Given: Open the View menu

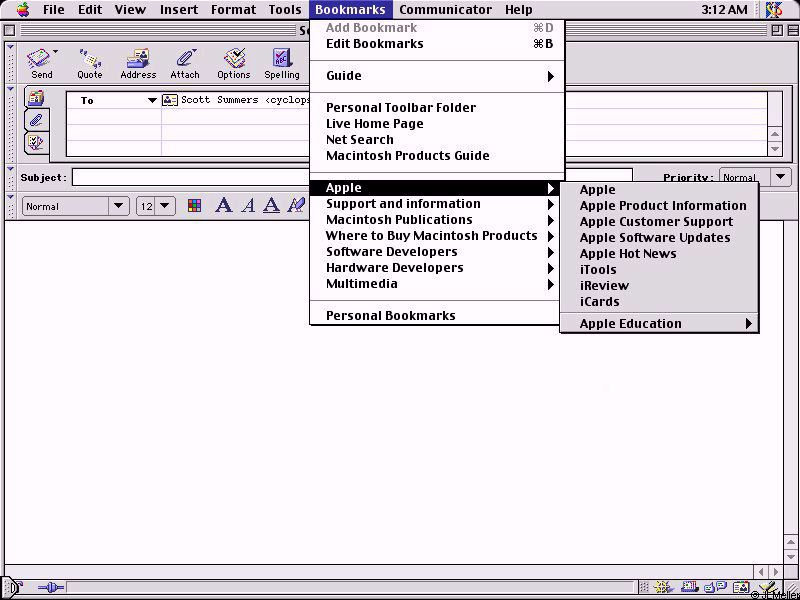Looking at the screenshot, I should pyautogui.click(x=130, y=10).
